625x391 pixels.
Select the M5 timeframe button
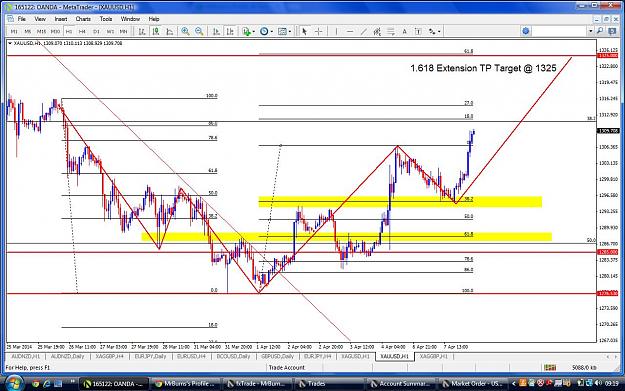(x=28, y=31)
